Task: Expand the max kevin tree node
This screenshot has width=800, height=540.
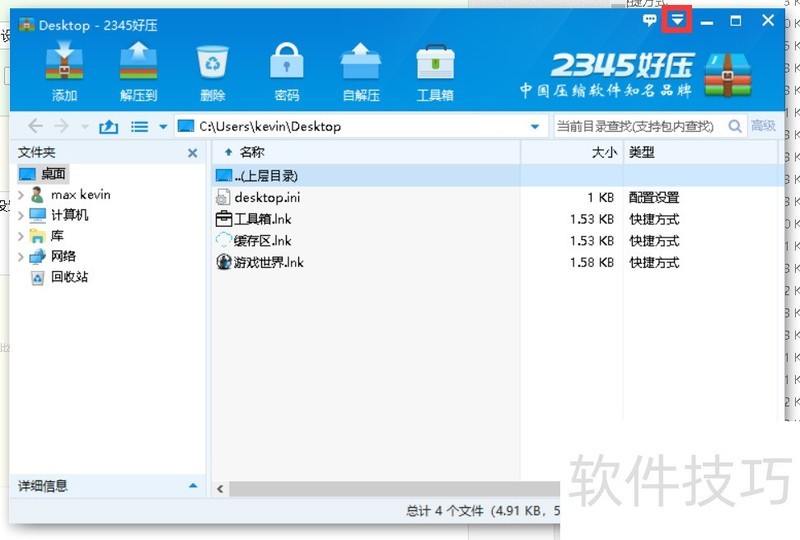Action: coord(21,195)
